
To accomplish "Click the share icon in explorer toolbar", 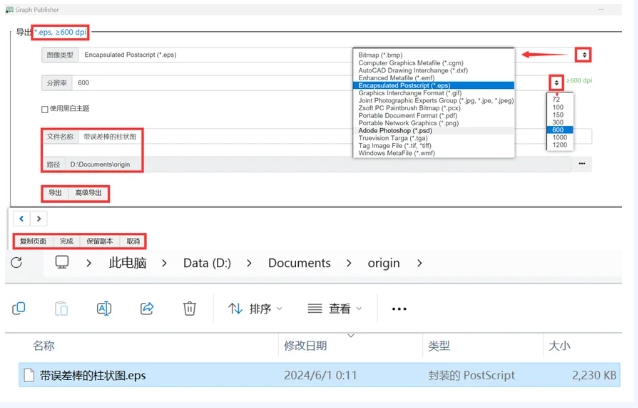I will pos(147,309).
